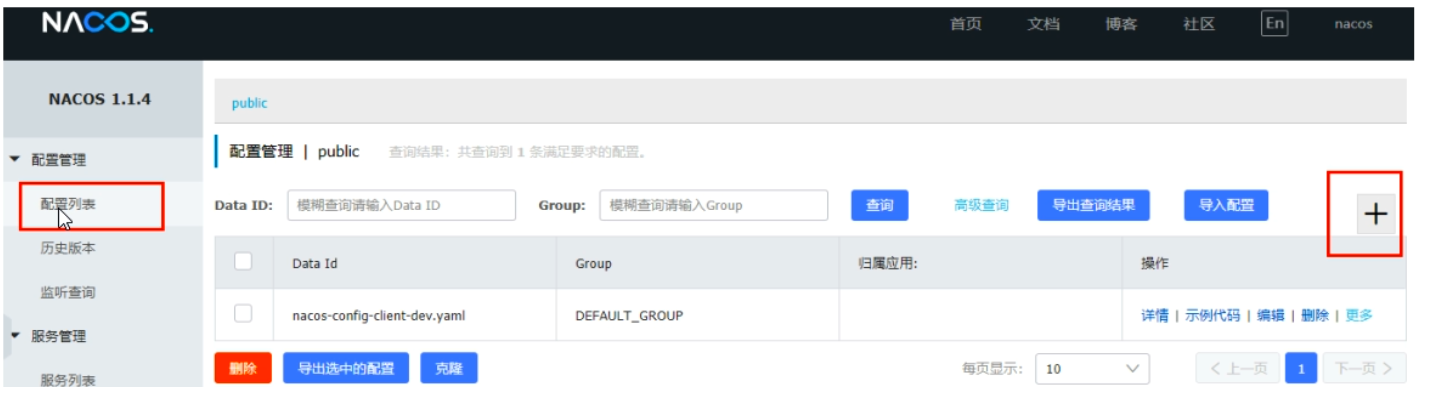This screenshot has width=1435, height=413.
Task: Go to 首页 in the top navigation
Action: [966, 24]
